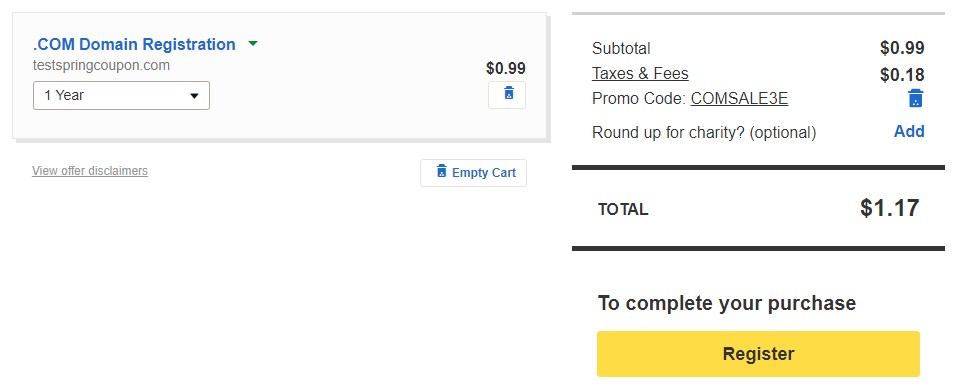Viewport: 960px width, 389px height.
Task: Click the Empty Cart button label
Action: pos(484,173)
